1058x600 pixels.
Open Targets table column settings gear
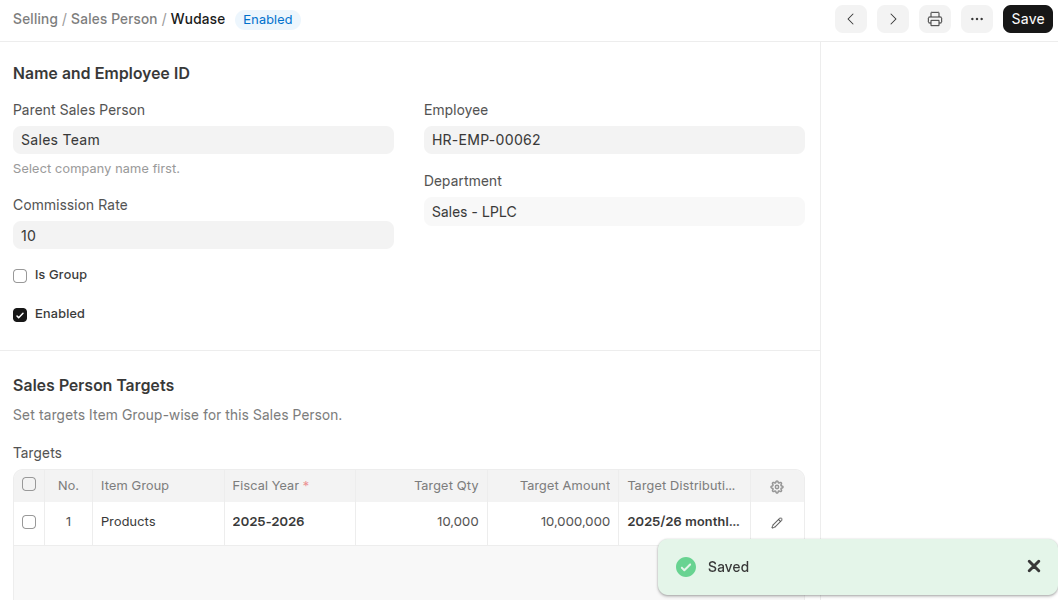coord(777,487)
